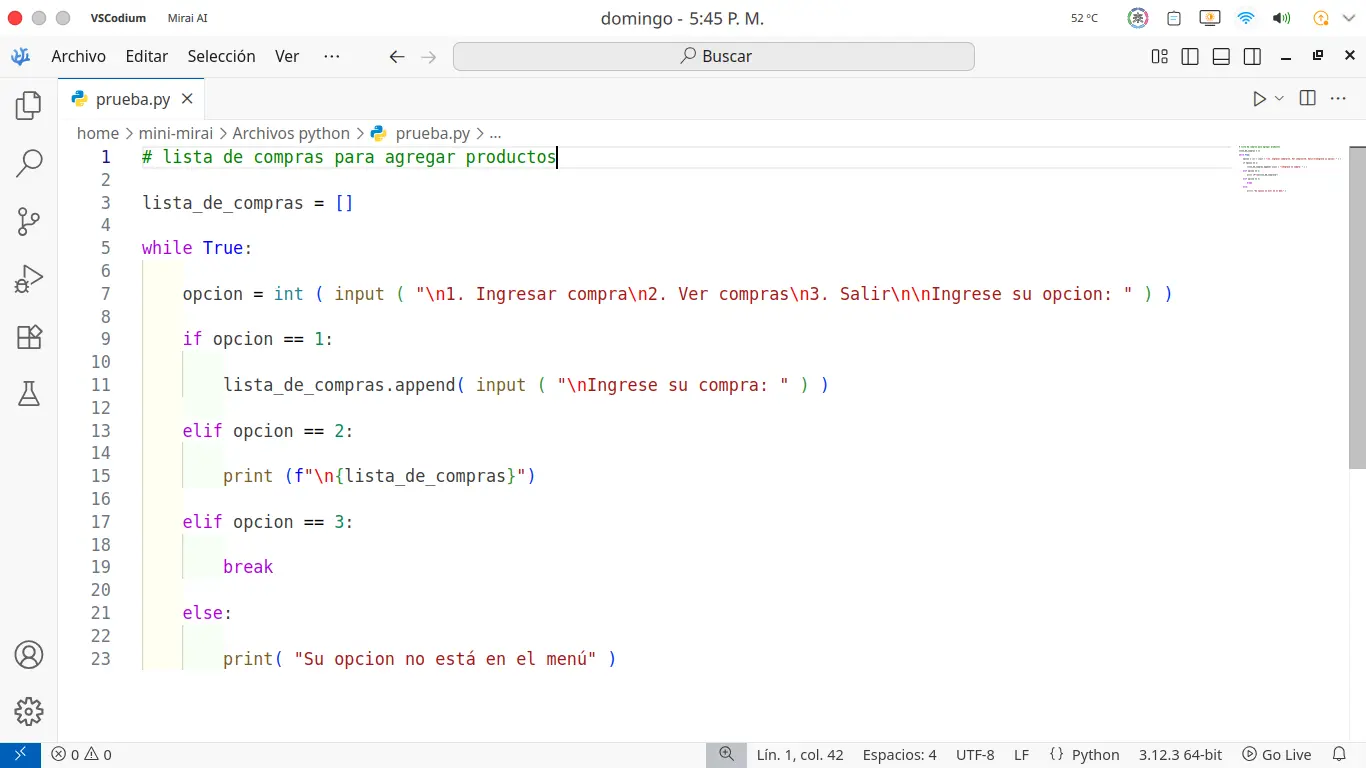1366x768 pixels.
Task: Open the Manage gear menu
Action: (29, 712)
